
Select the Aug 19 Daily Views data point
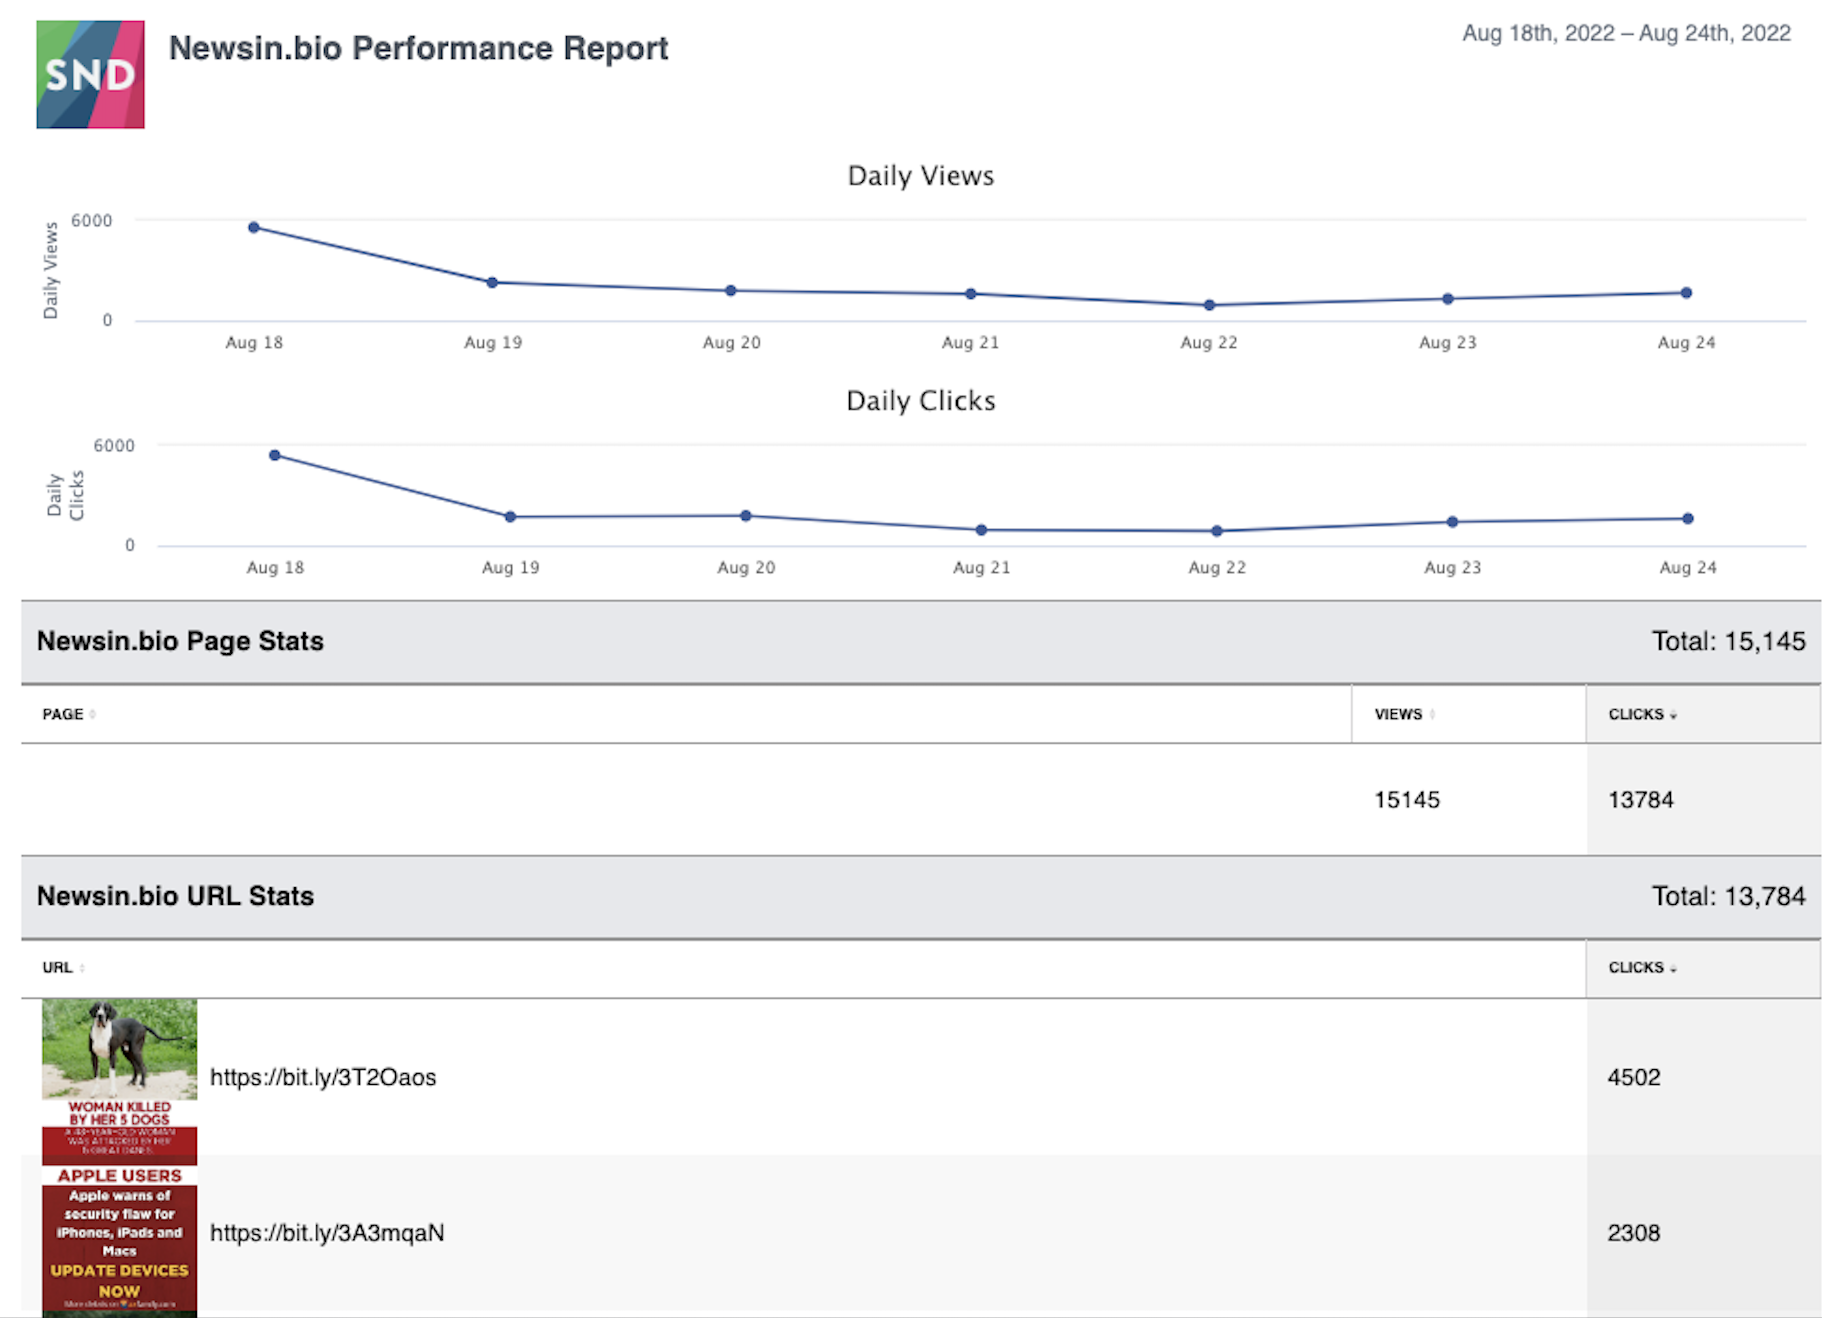tap(492, 283)
